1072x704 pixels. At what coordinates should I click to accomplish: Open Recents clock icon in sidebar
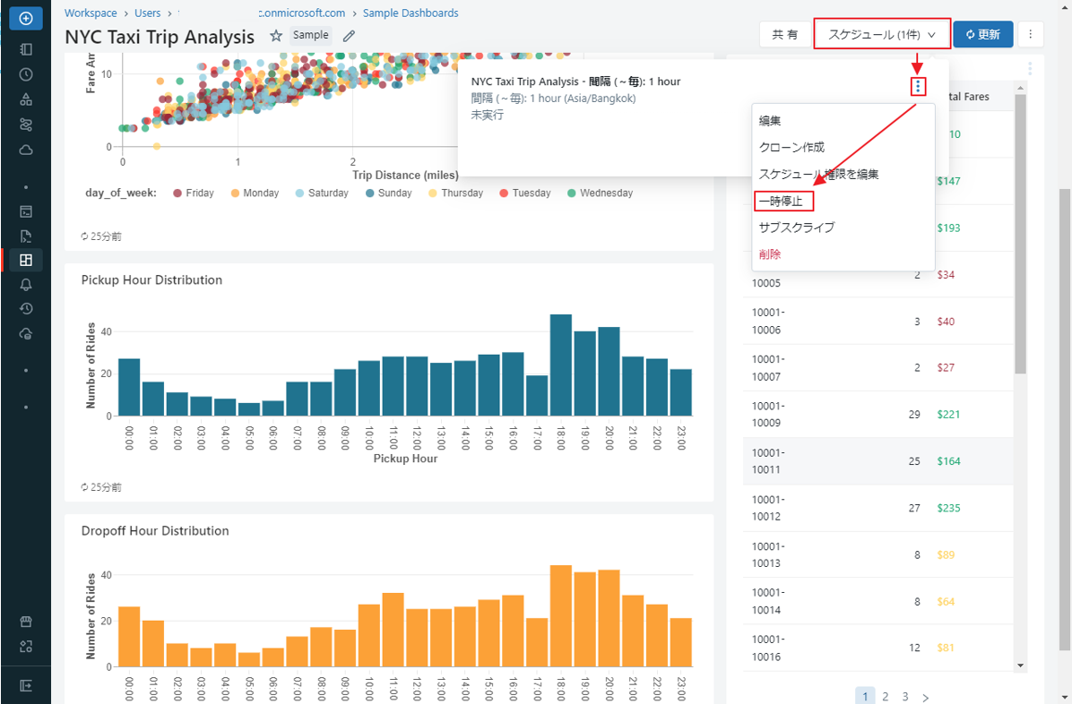pyautogui.click(x=26, y=74)
